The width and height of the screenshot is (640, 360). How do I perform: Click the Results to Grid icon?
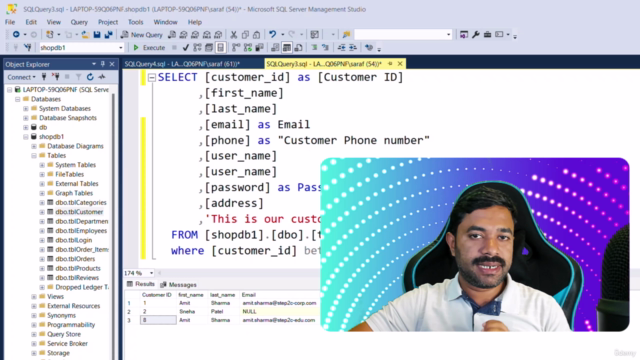(287, 48)
